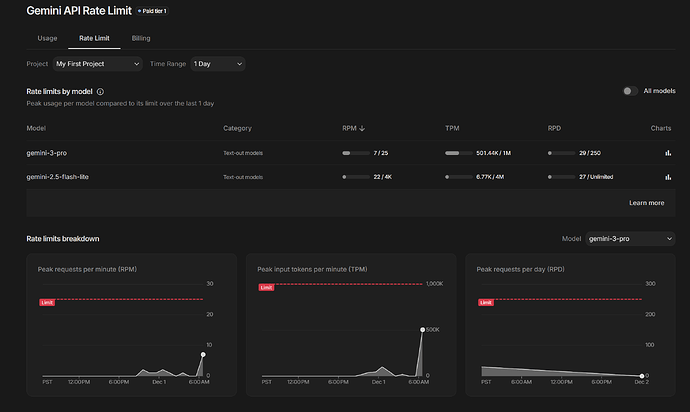Click the Limit marker on TPM chart
This screenshot has width=690, height=412.
266,287
